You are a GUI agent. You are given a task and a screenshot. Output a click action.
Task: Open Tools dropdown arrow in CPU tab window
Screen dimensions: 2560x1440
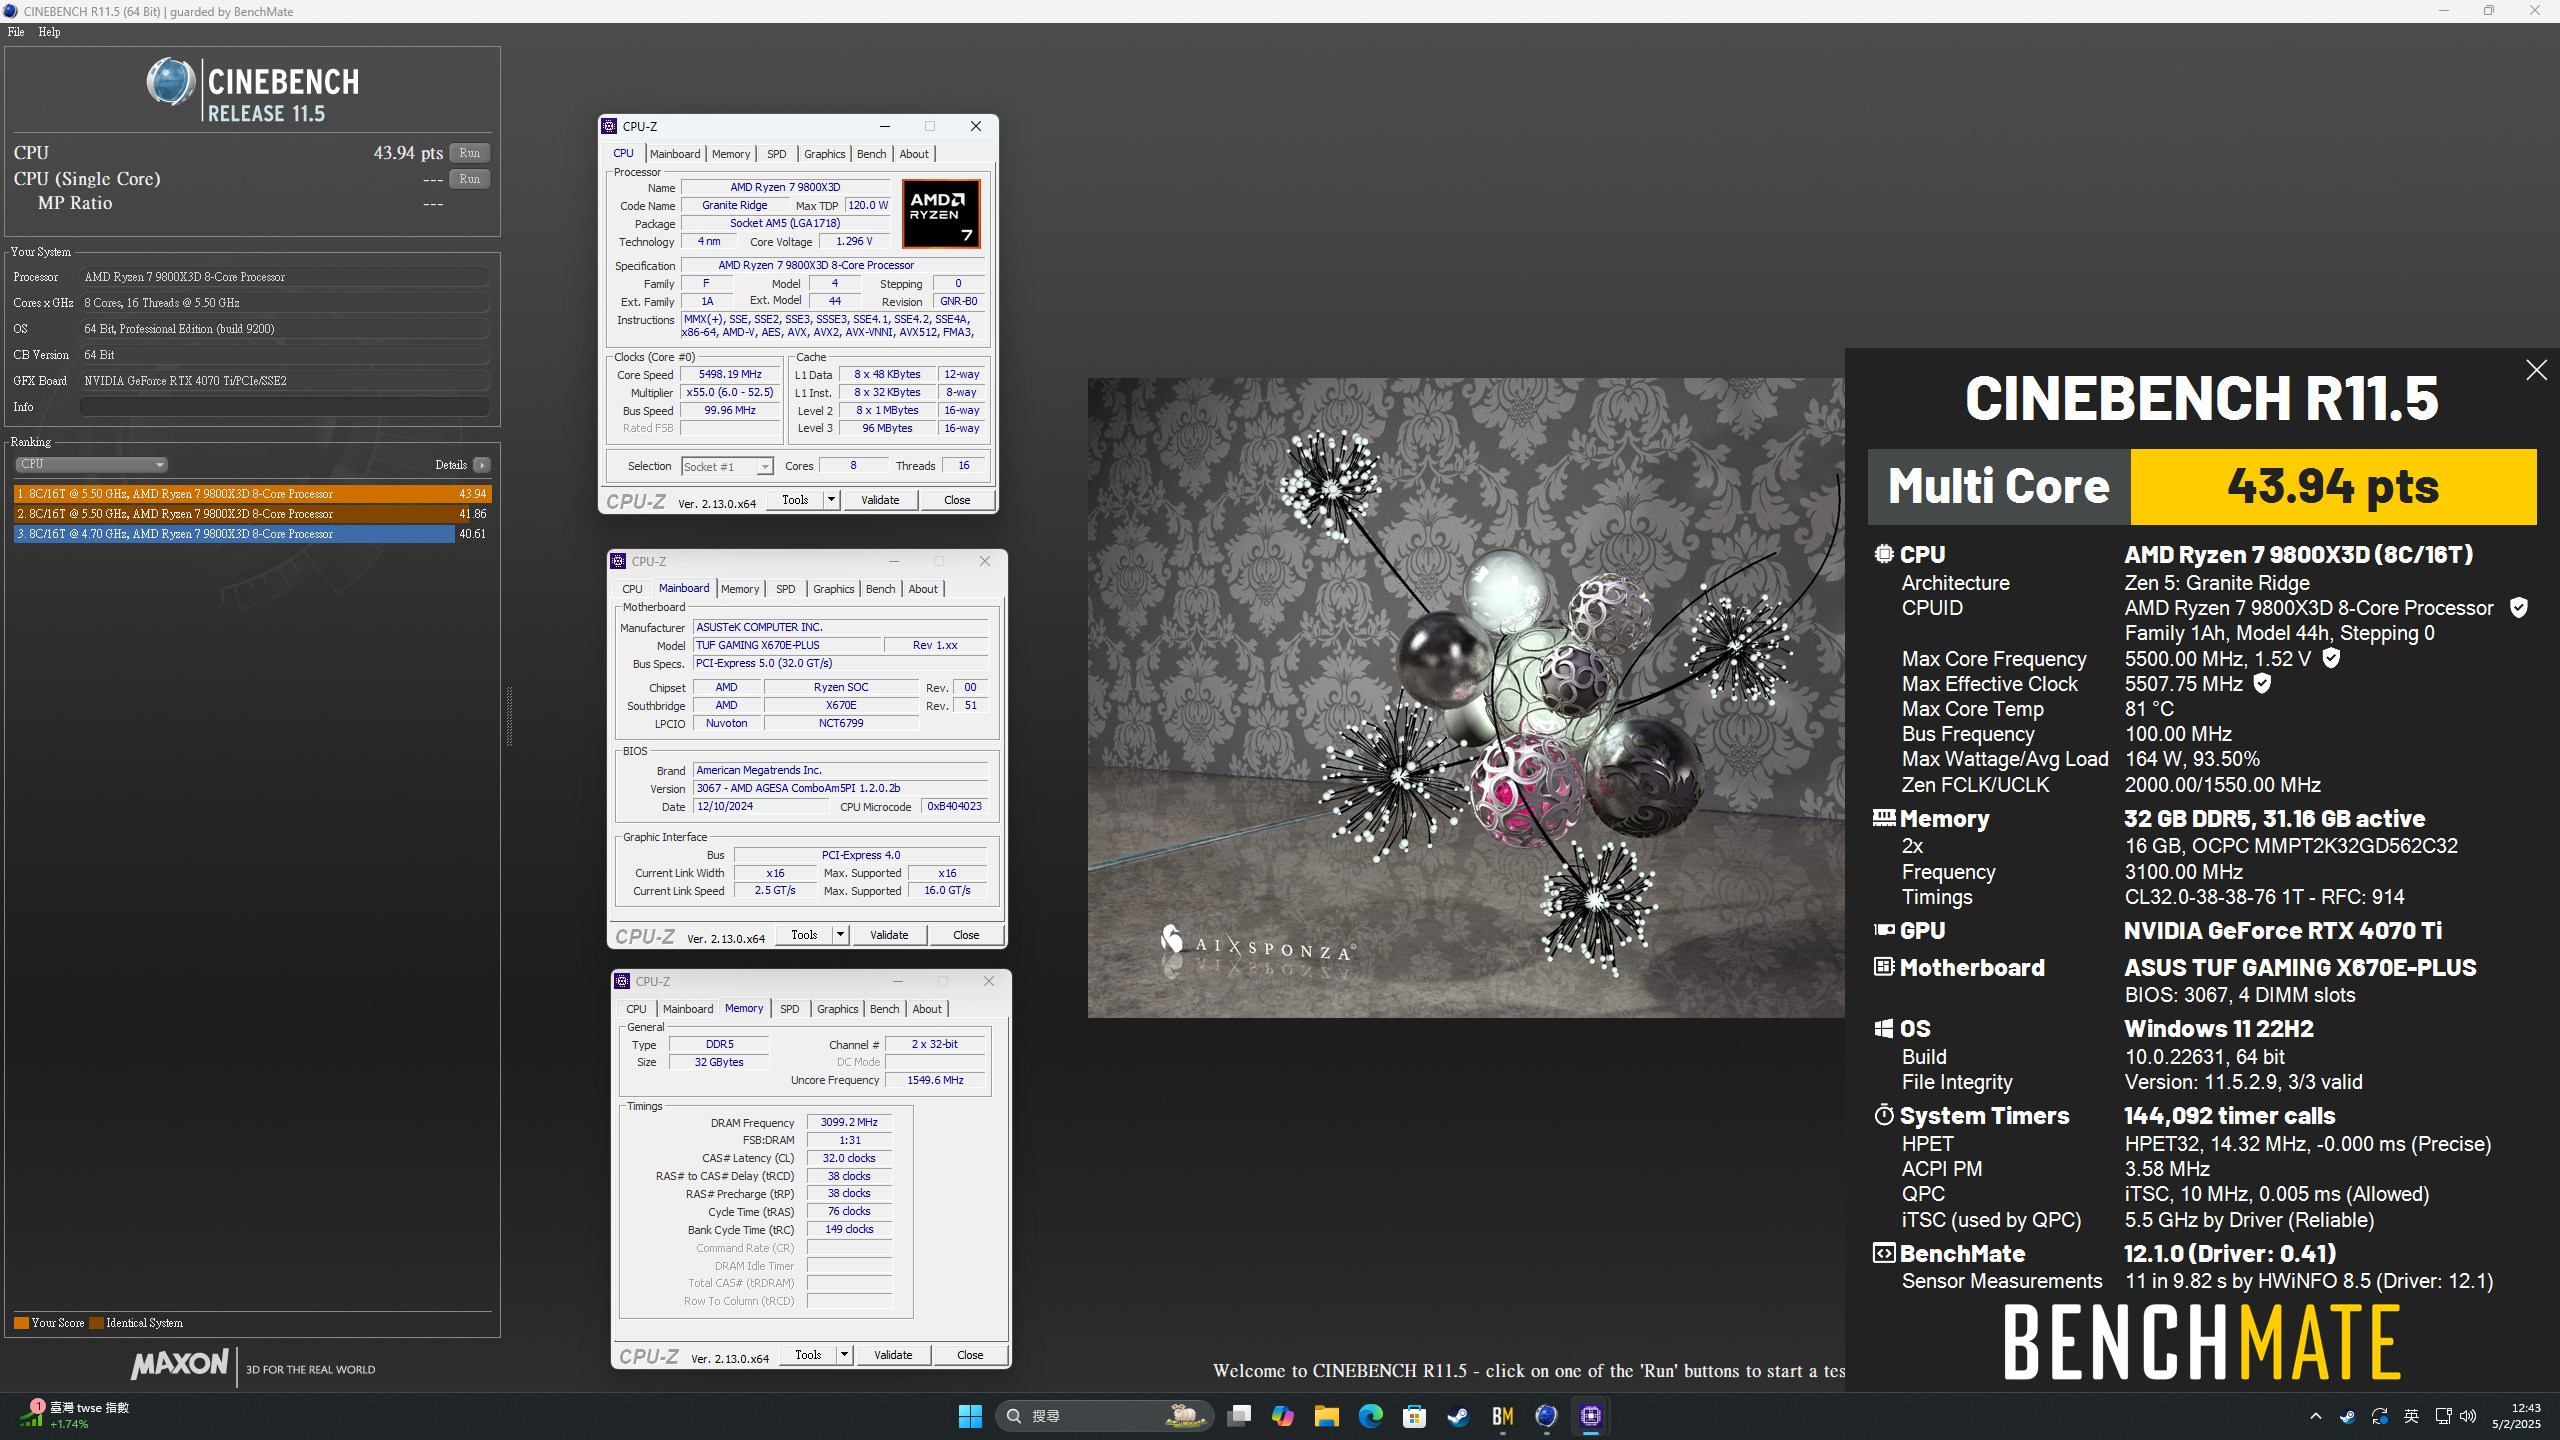[x=831, y=500]
